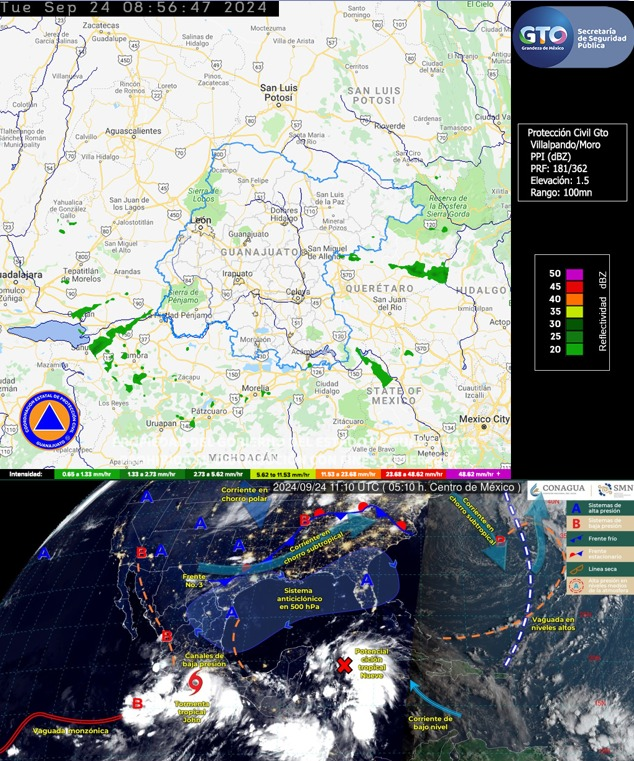
Task: Select the yellow 35 dBZ color swatch
Action: pyautogui.click(x=574, y=312)
